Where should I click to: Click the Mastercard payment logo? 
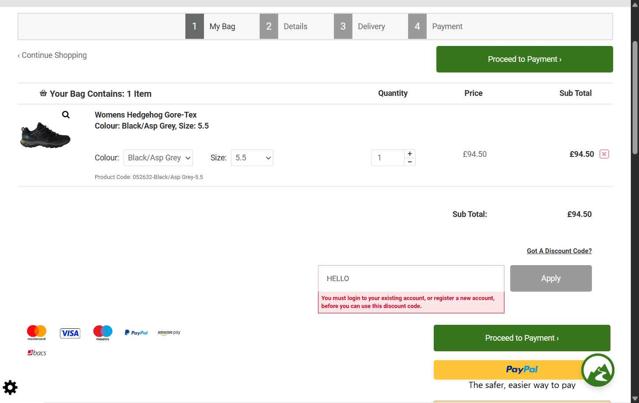[37, 332]
